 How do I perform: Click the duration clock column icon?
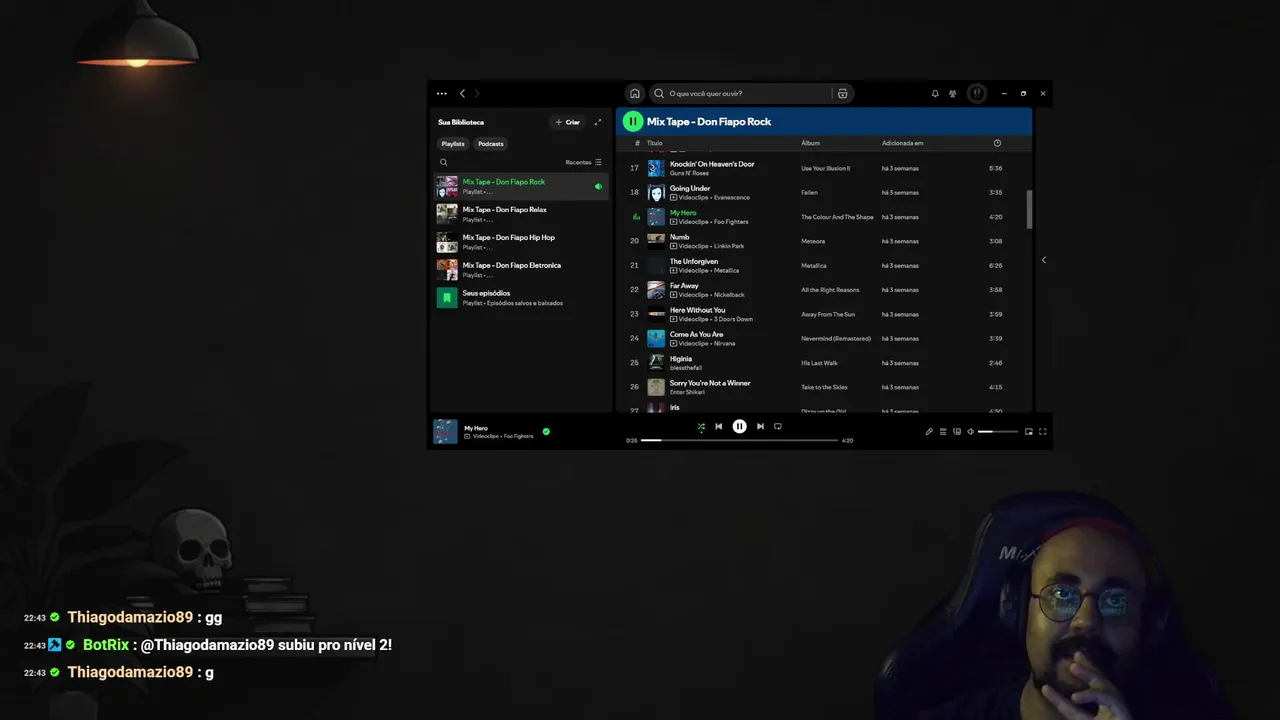coord(997,143)
